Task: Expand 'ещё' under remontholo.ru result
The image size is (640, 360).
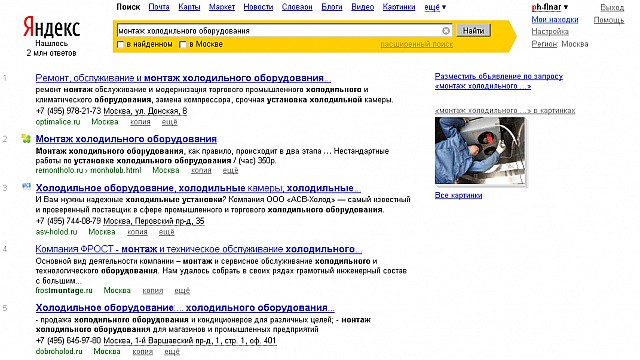Action: [230, 170]
